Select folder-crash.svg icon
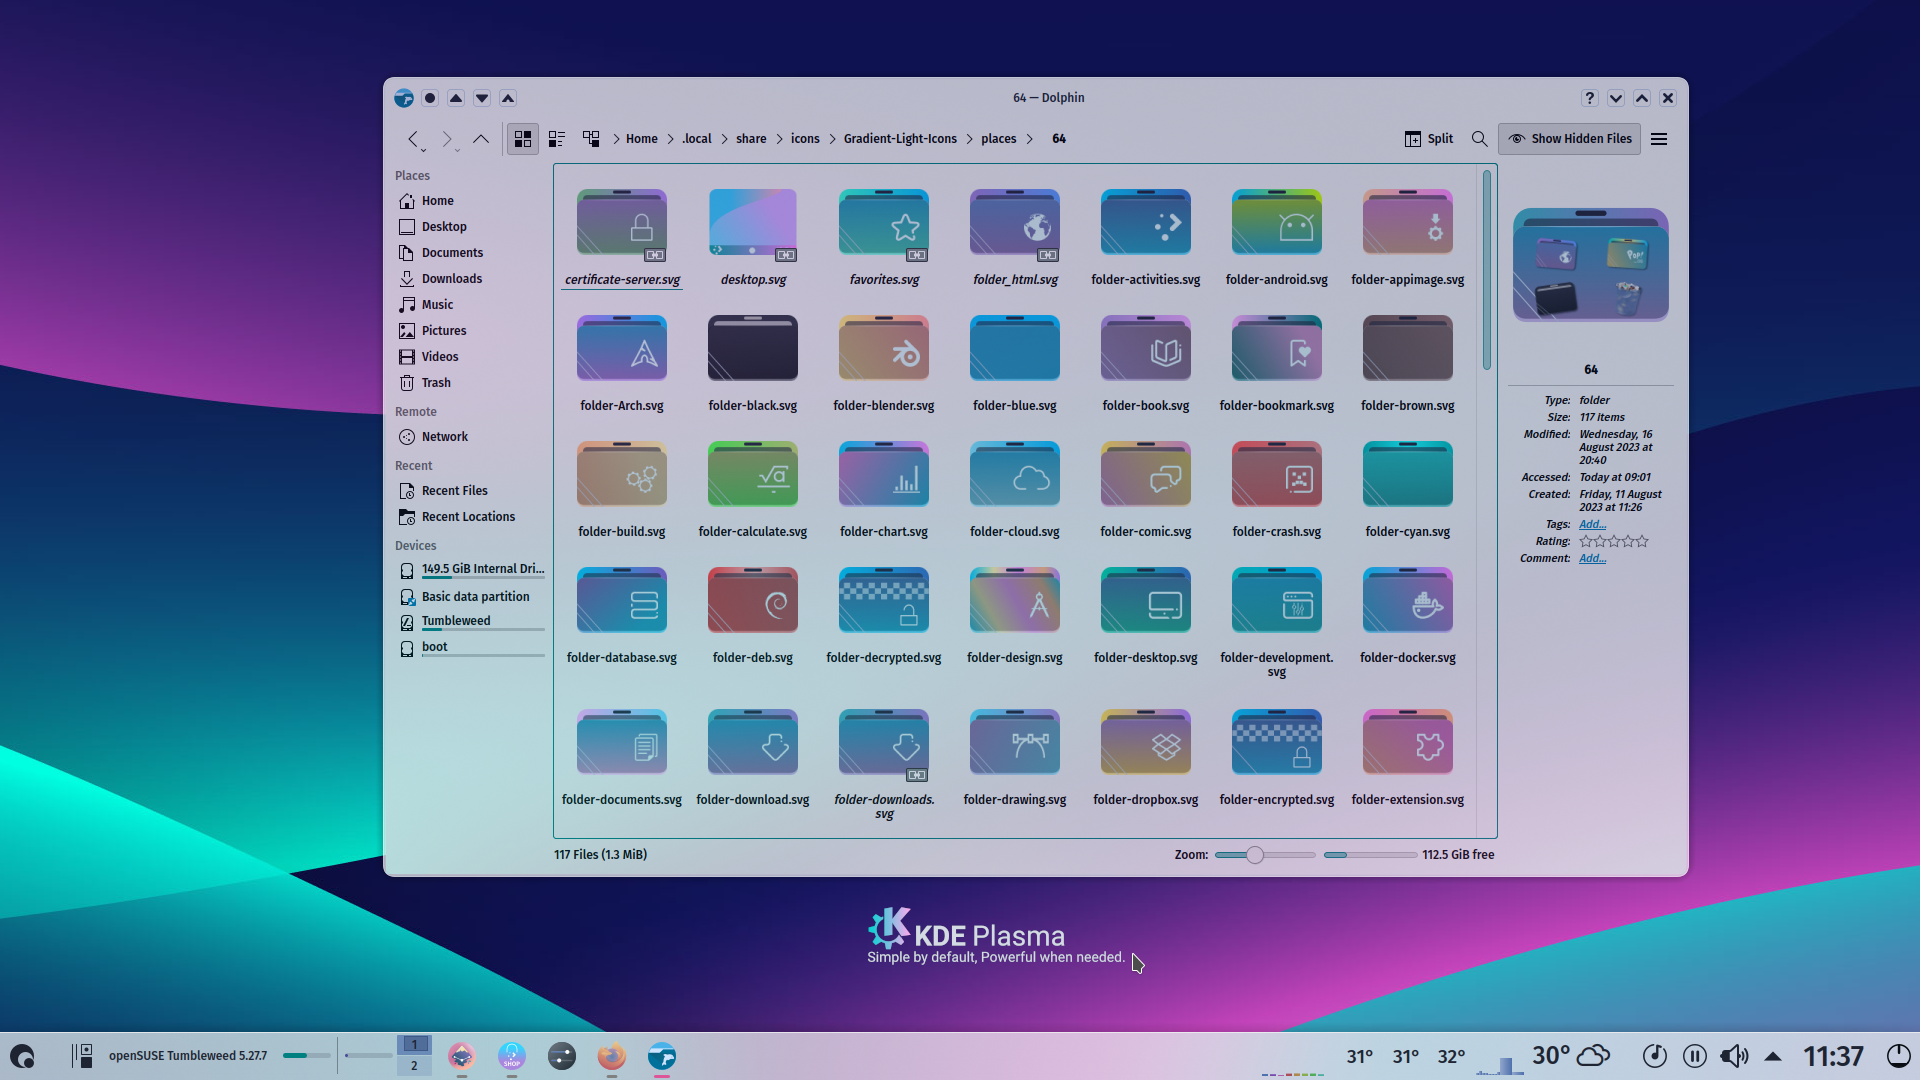Screen dimensions: 1920x1080 (x=1277, y=475)
